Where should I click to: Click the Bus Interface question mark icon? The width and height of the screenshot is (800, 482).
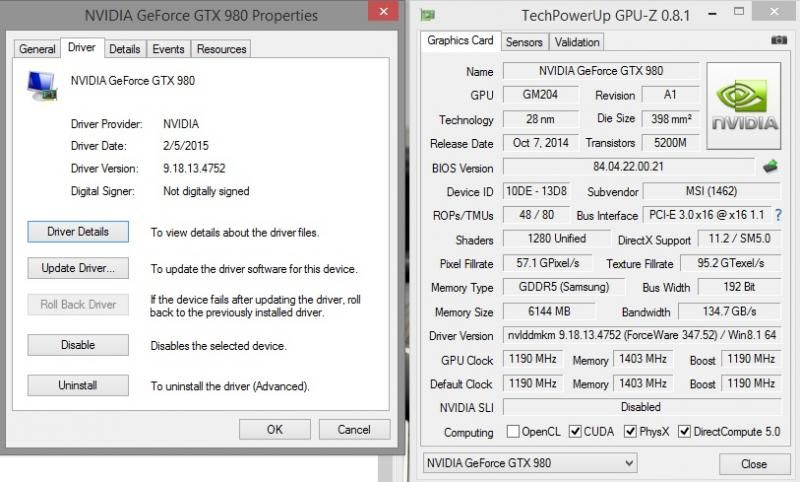point(778,215)
